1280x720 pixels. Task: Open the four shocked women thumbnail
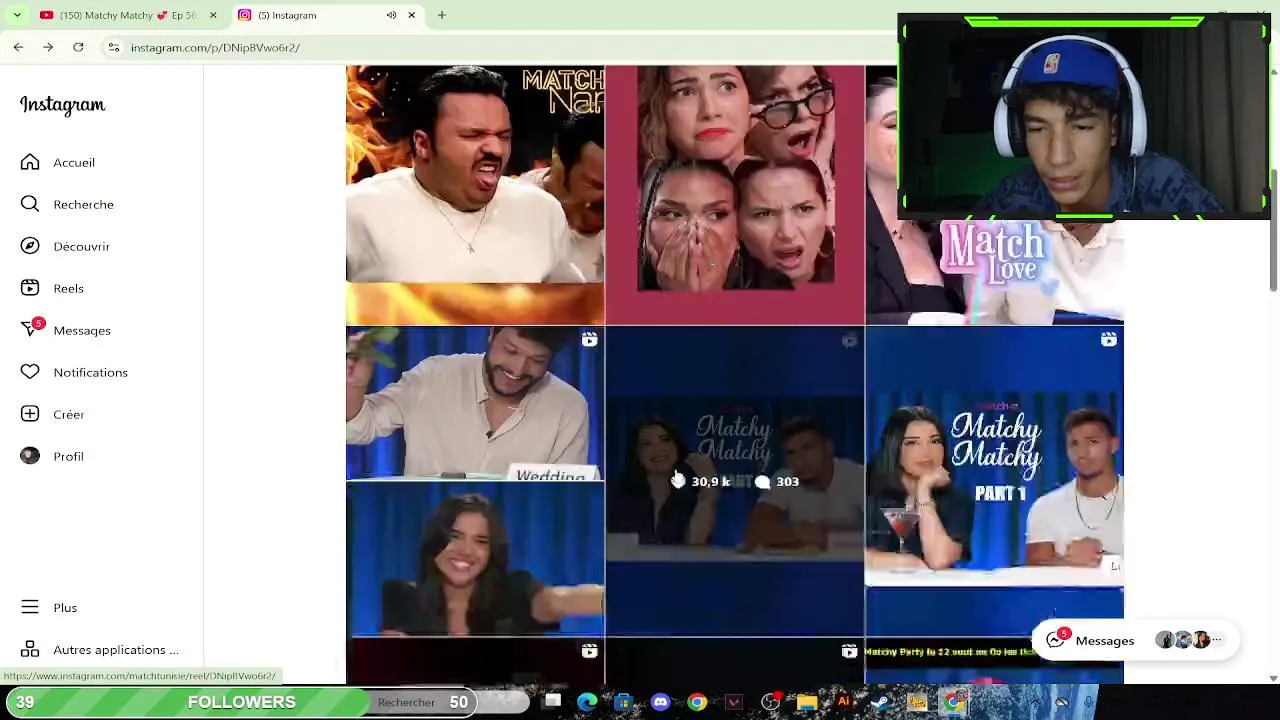(735, 195)
